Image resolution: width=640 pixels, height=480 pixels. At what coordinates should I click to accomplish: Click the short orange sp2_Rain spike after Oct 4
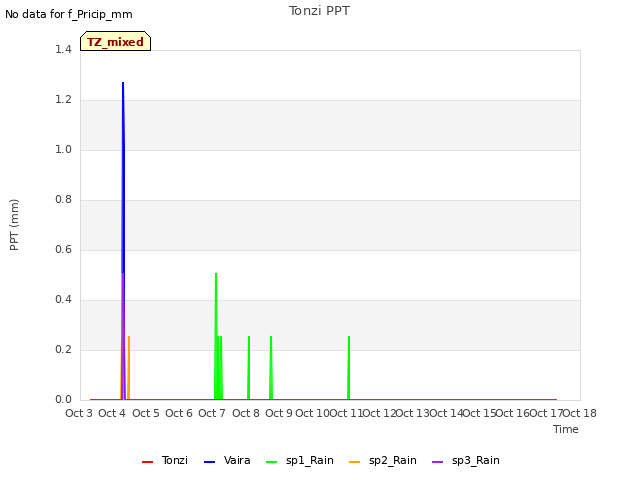(129, 368)
